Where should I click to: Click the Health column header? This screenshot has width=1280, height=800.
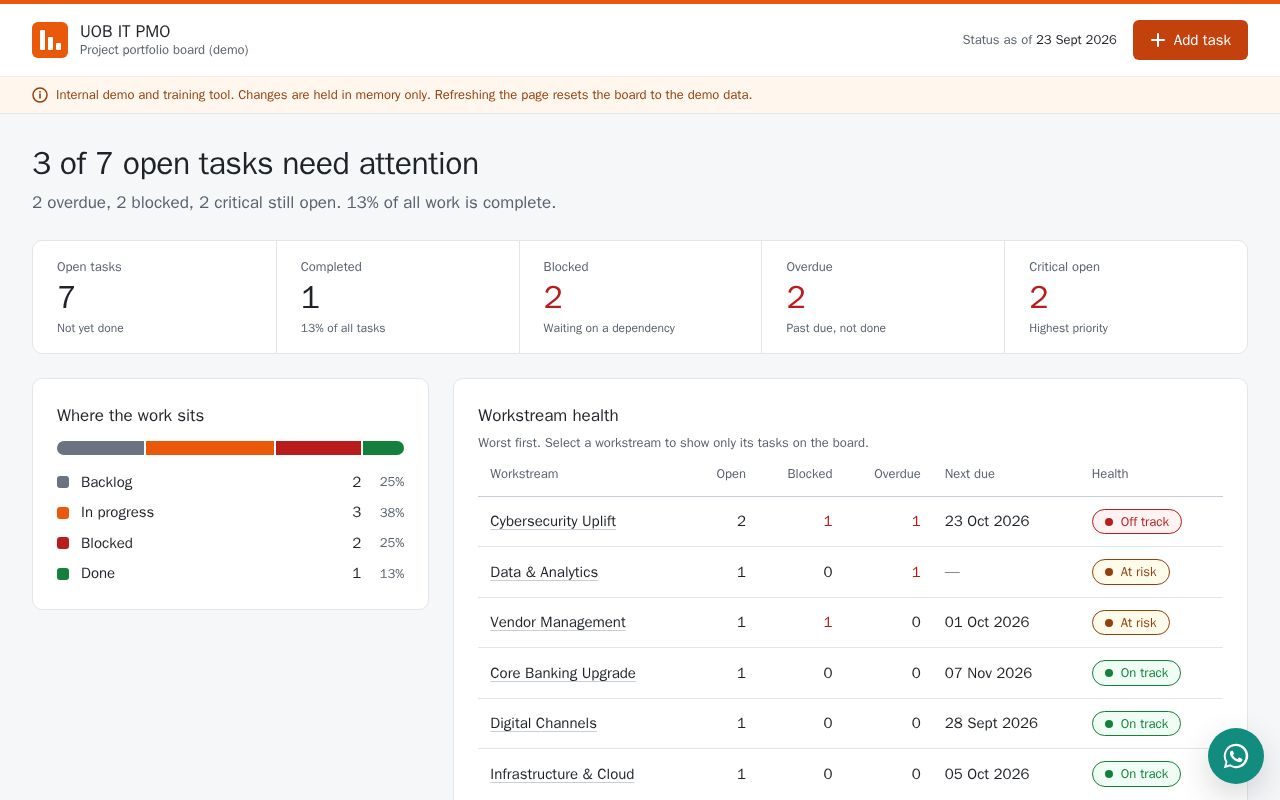1110,474
